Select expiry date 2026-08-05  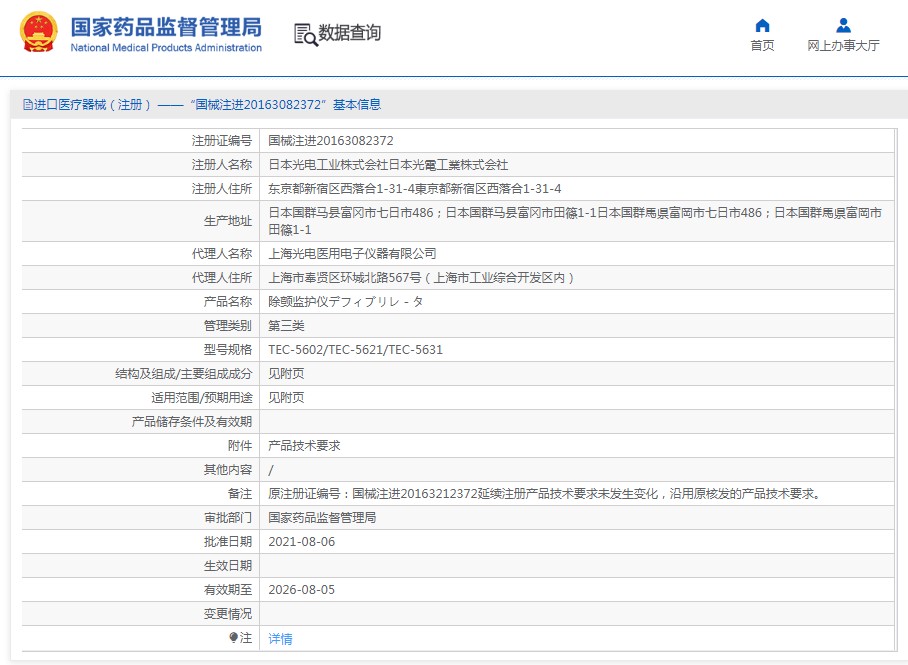[302, 590]
